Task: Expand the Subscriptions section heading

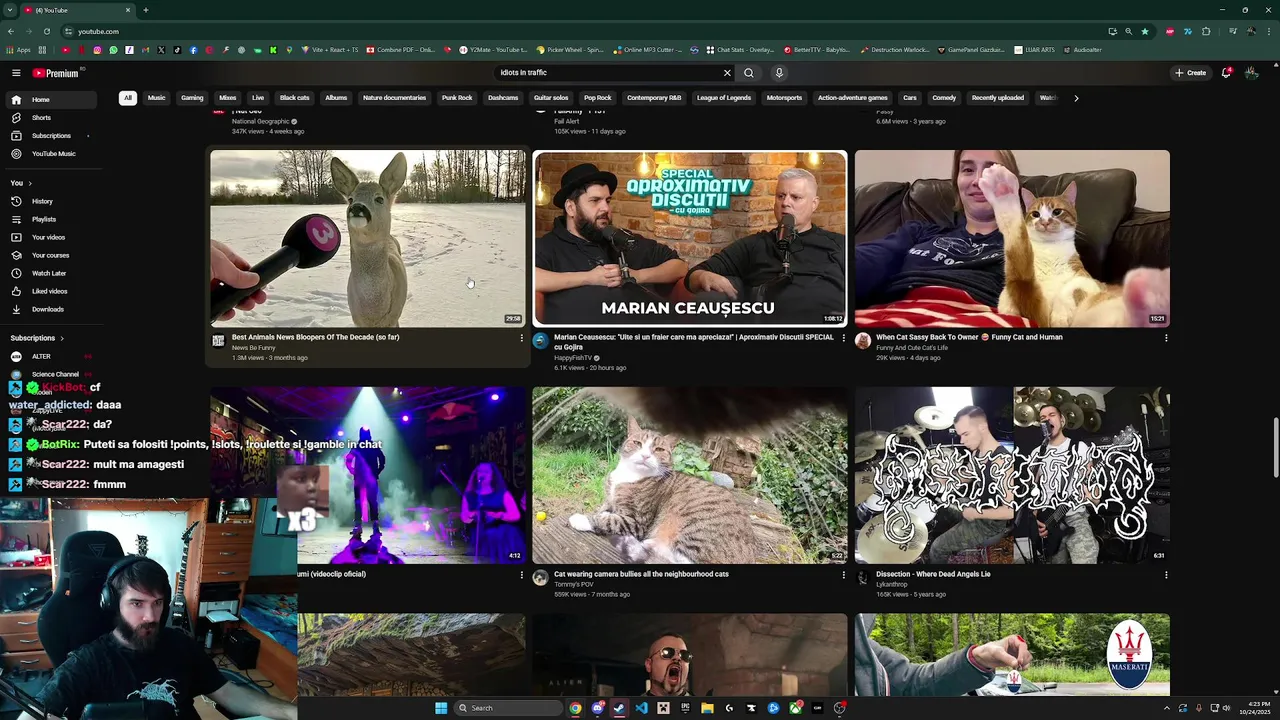Action: pos(37,338)
